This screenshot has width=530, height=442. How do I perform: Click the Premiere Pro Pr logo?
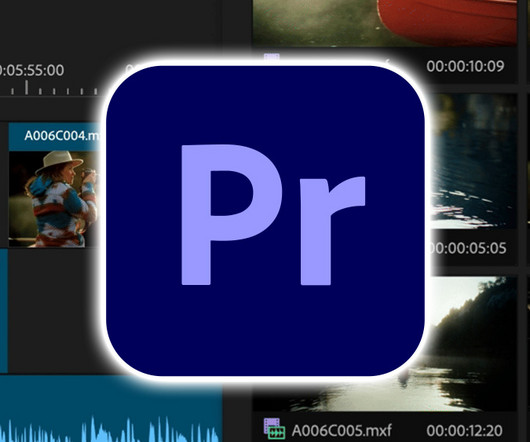265,220
